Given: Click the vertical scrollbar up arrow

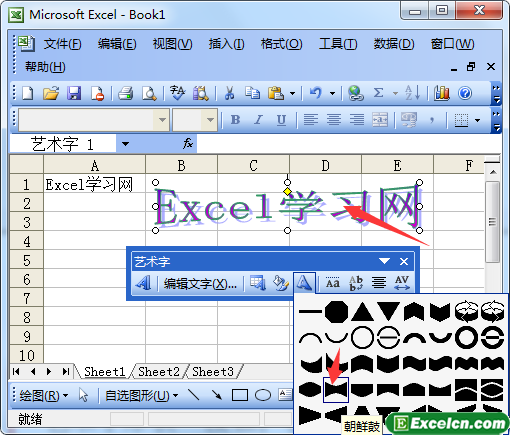Looking at the screenshot, I should coord(493,172).
